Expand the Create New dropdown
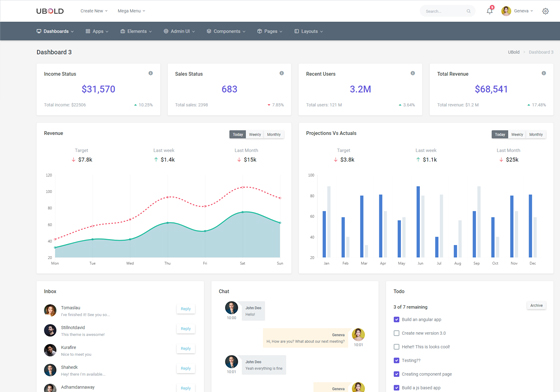The width and height of the screenshot is (560, 392). 94,11
